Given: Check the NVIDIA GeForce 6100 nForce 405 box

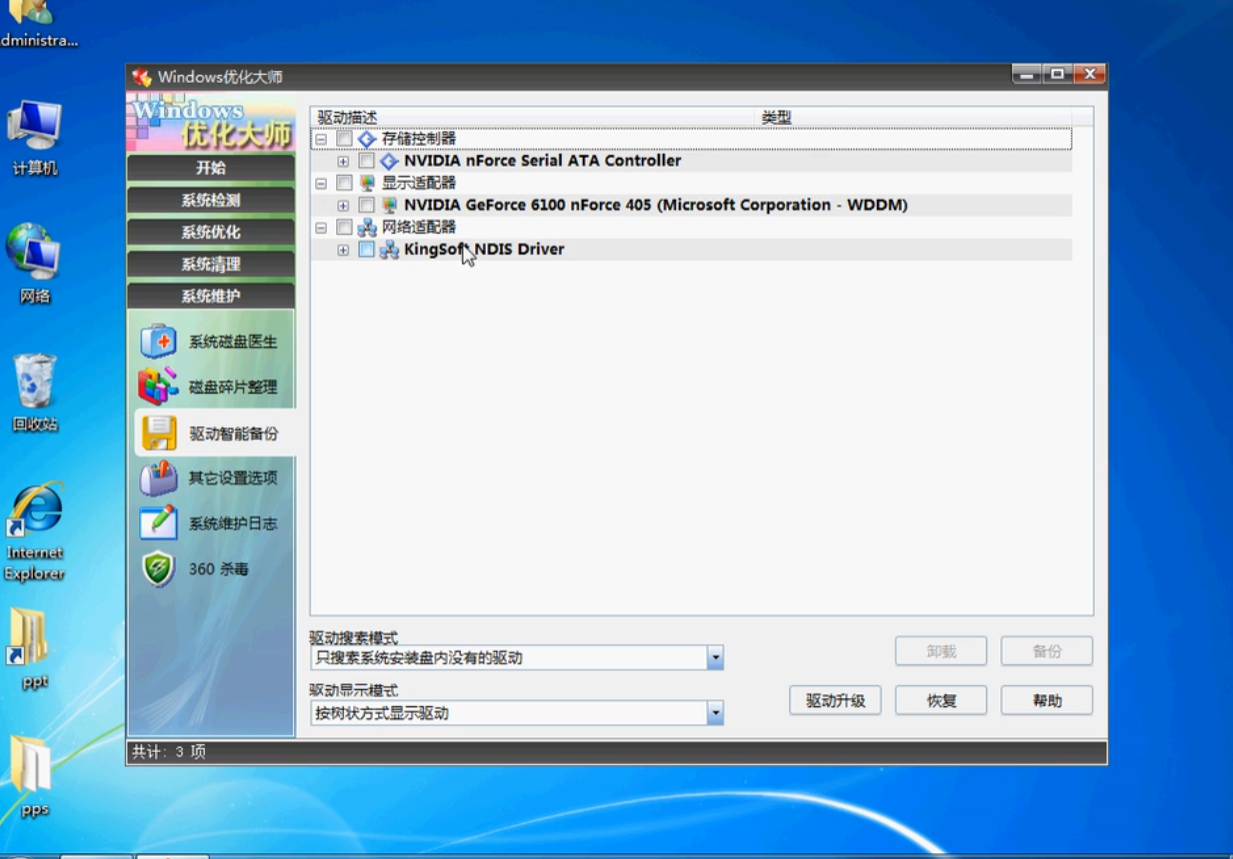Looking at the screenshot, I should pos(367,205).
